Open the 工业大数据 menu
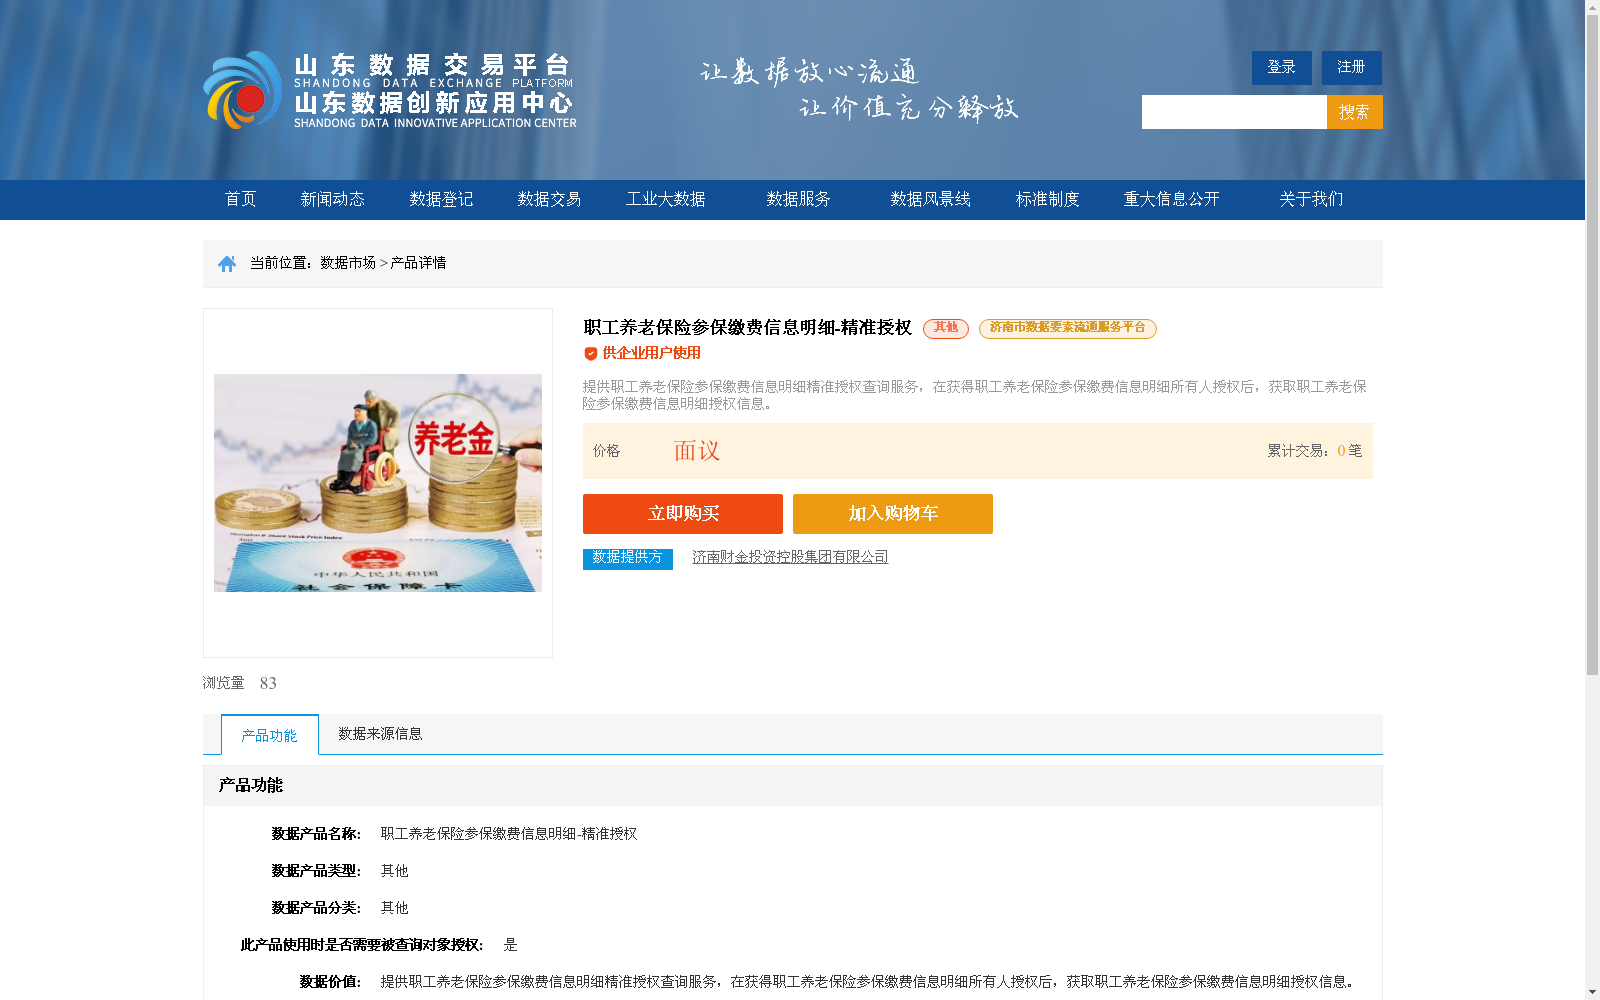 665,199
